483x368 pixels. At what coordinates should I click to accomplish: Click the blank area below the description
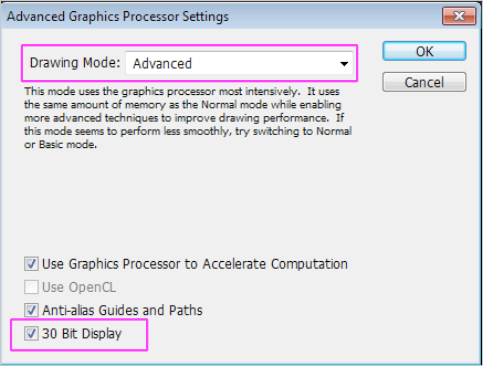[188, 202]
